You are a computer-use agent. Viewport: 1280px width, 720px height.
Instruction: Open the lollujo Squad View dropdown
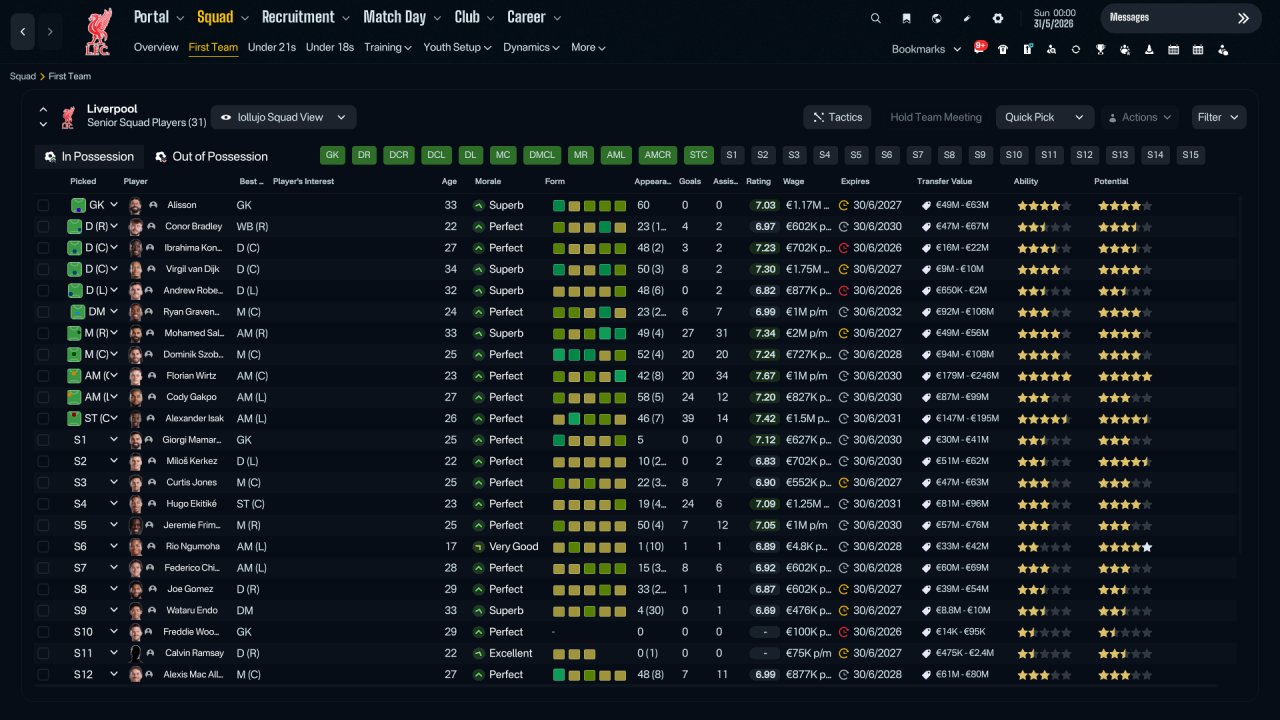(x=283, y=117)
